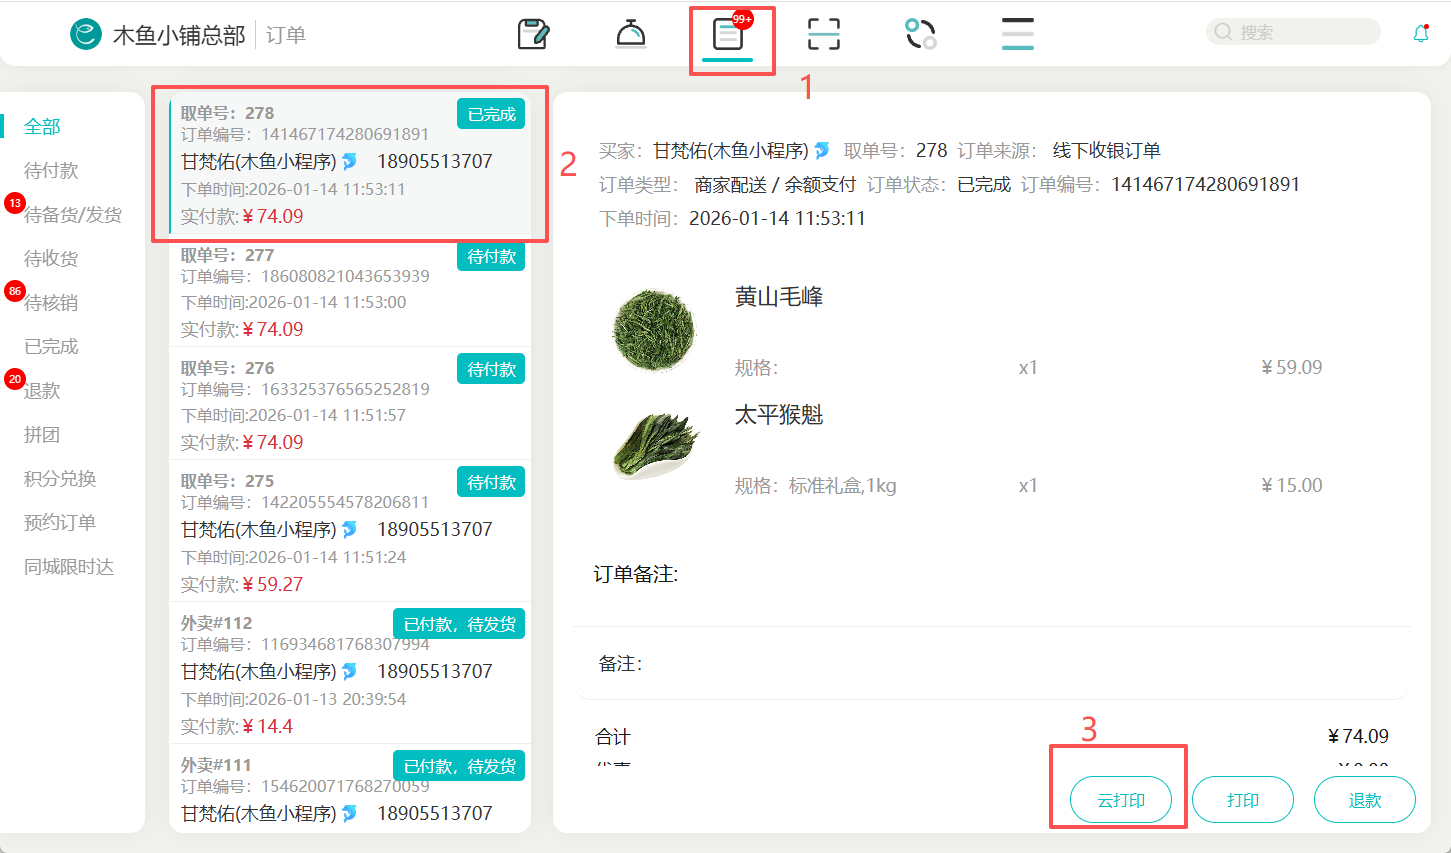The image size is (1451, 853).
Task: Go to 同城限时达 category
Action: [x=69, y=567]
